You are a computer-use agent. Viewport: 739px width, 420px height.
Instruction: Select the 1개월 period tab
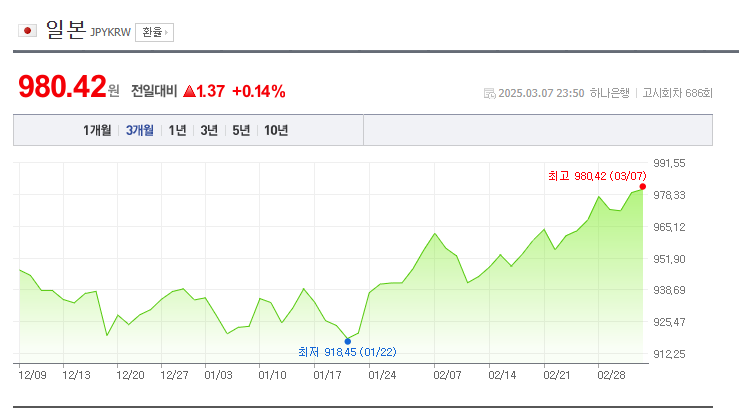point(97,130)
